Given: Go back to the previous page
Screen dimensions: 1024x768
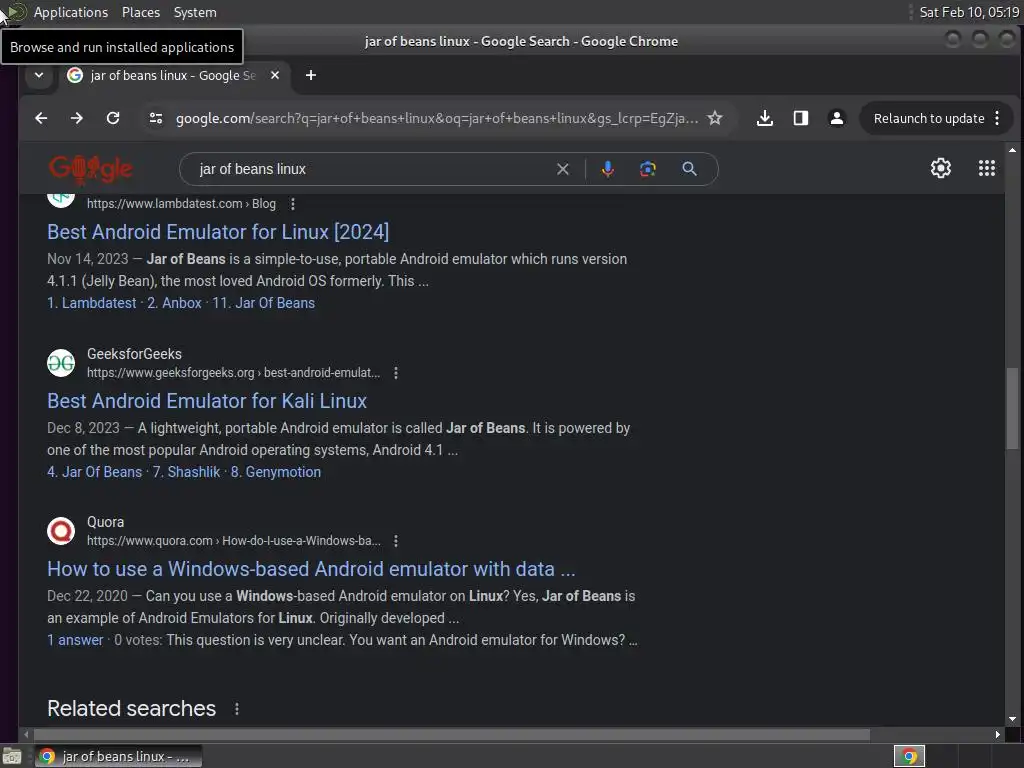Looking at the screenshot, I should (41, 118).
